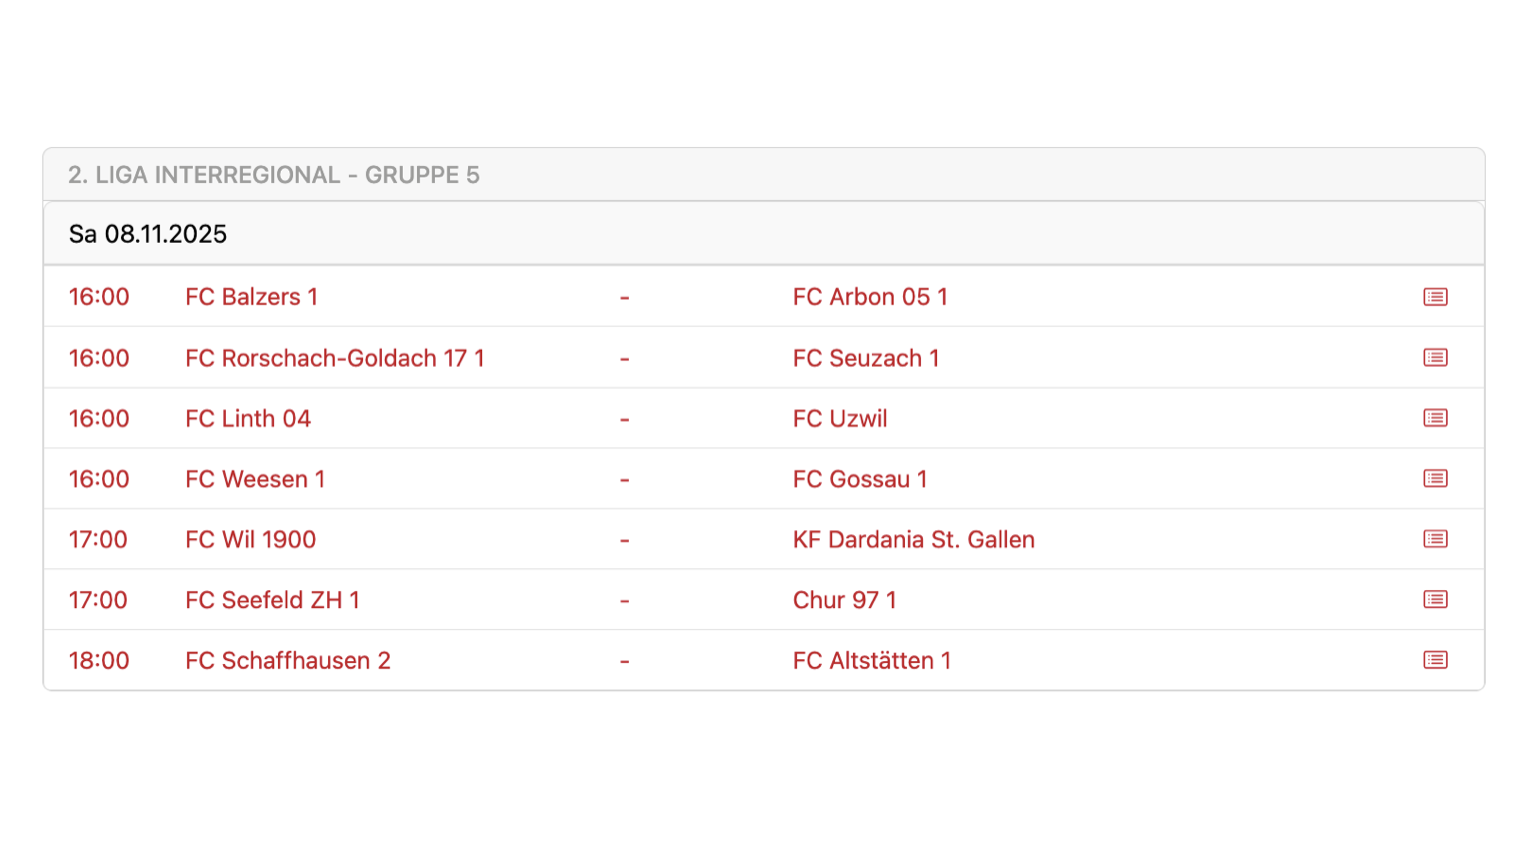This screenshot has width=1526, height=860.
Task: Click the 2. Liga Interregional Gruppe 5 header
Action: click(x=273, y=175)
